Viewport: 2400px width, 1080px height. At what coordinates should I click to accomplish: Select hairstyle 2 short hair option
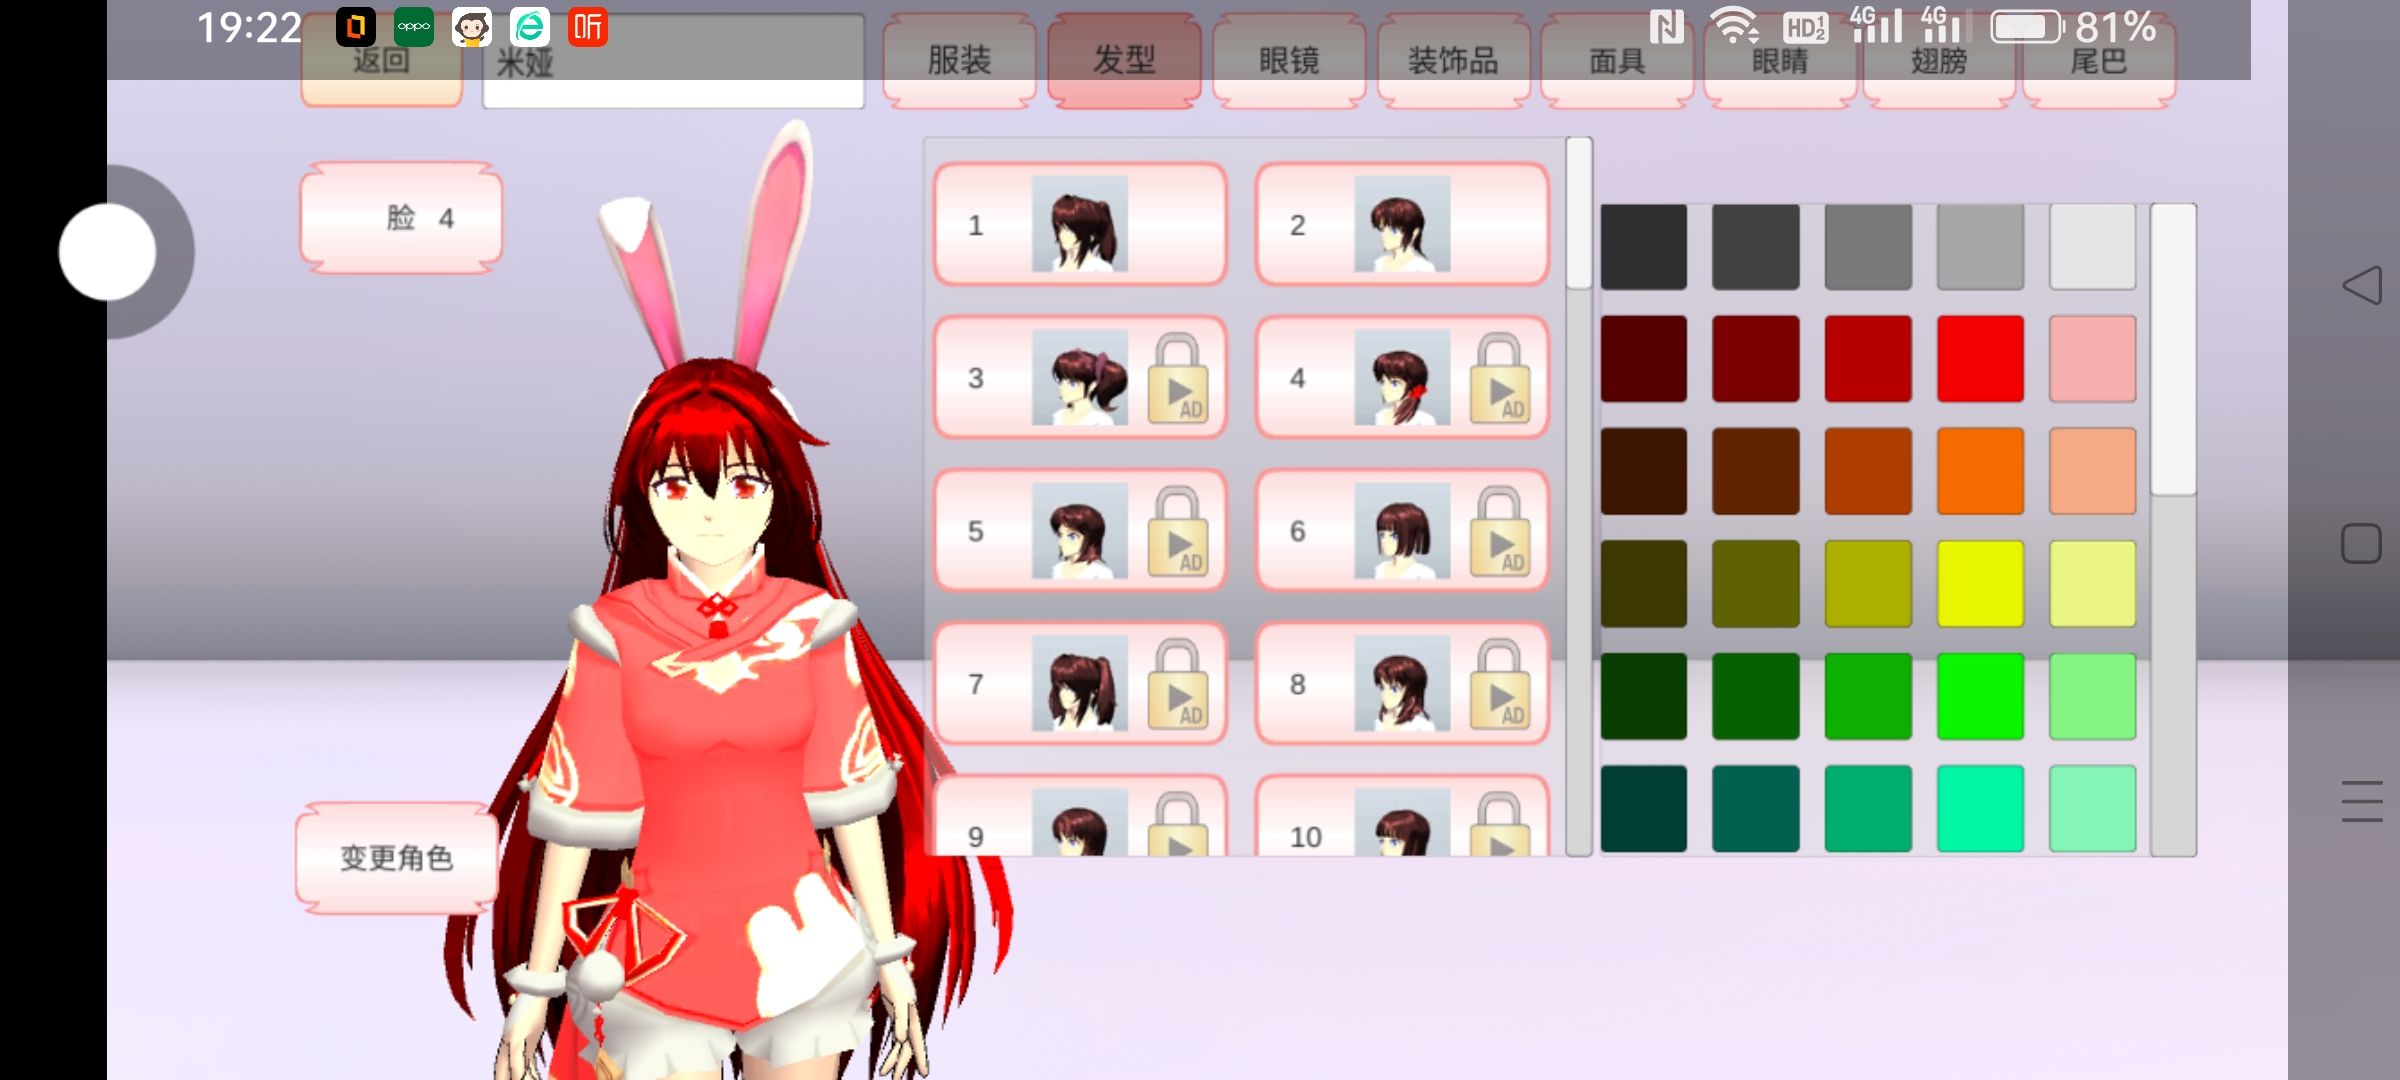1401,225
